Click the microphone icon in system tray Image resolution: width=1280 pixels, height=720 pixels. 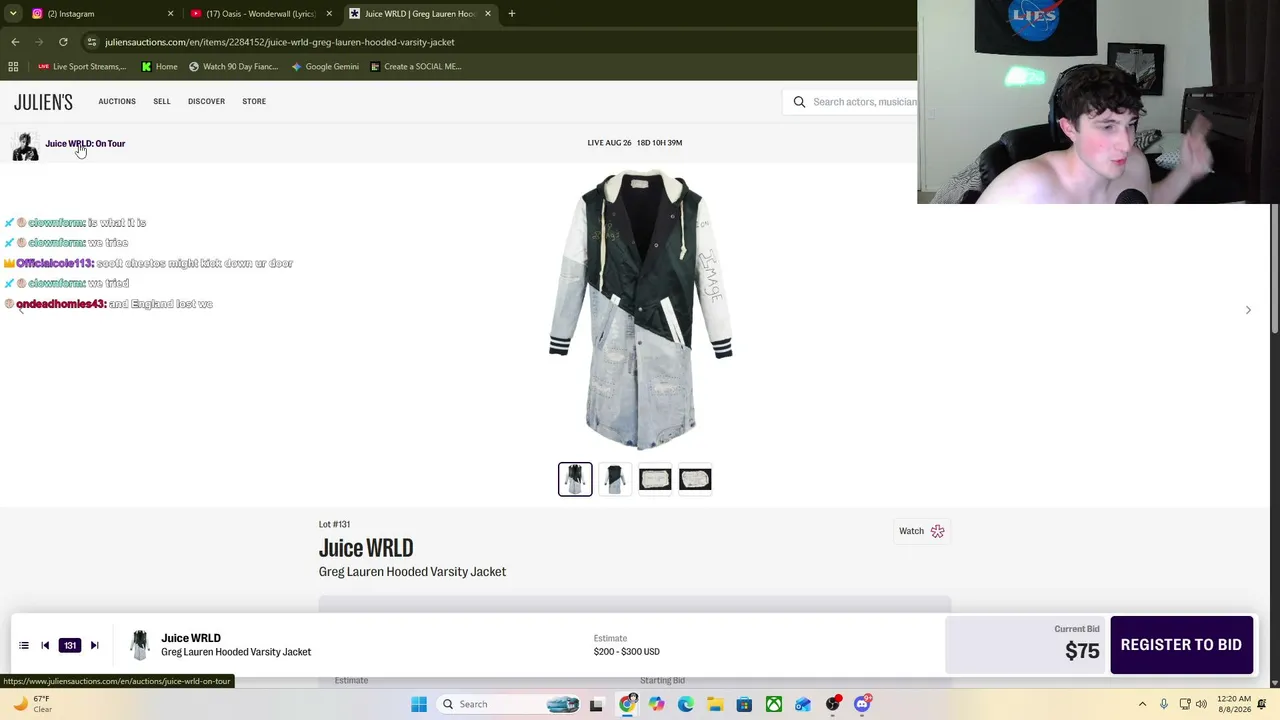click(x=1164, y=704)
